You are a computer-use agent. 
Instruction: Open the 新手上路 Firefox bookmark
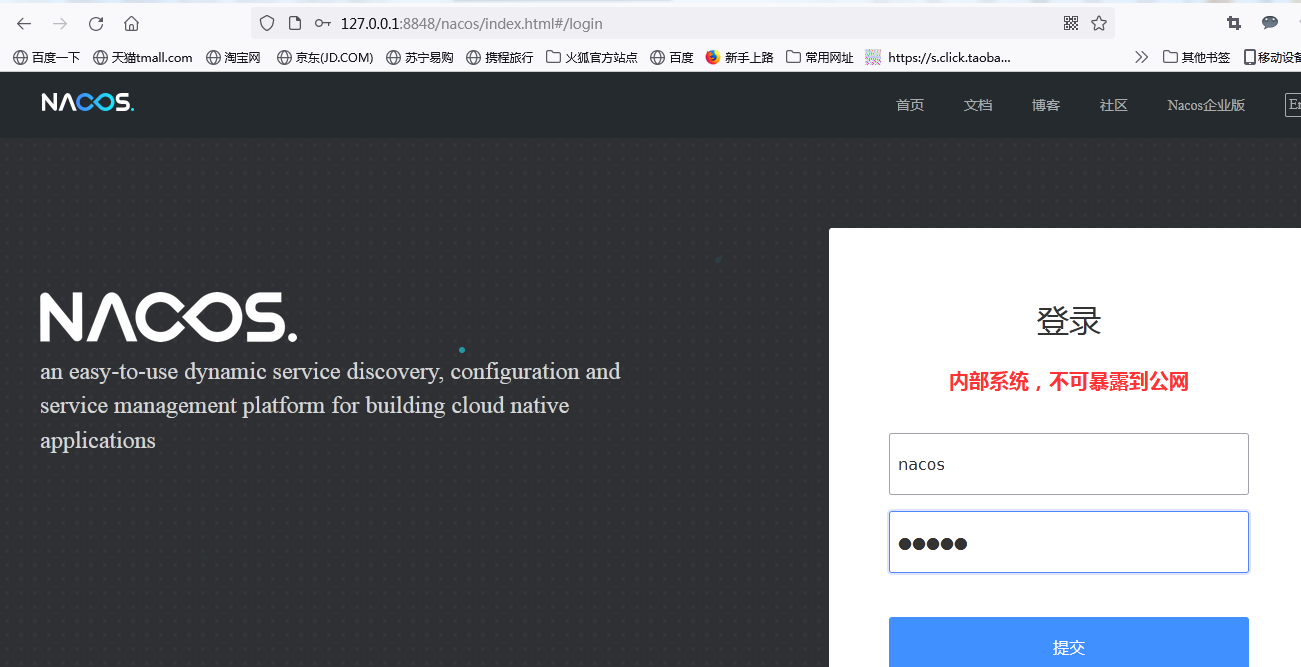[739, 57]
